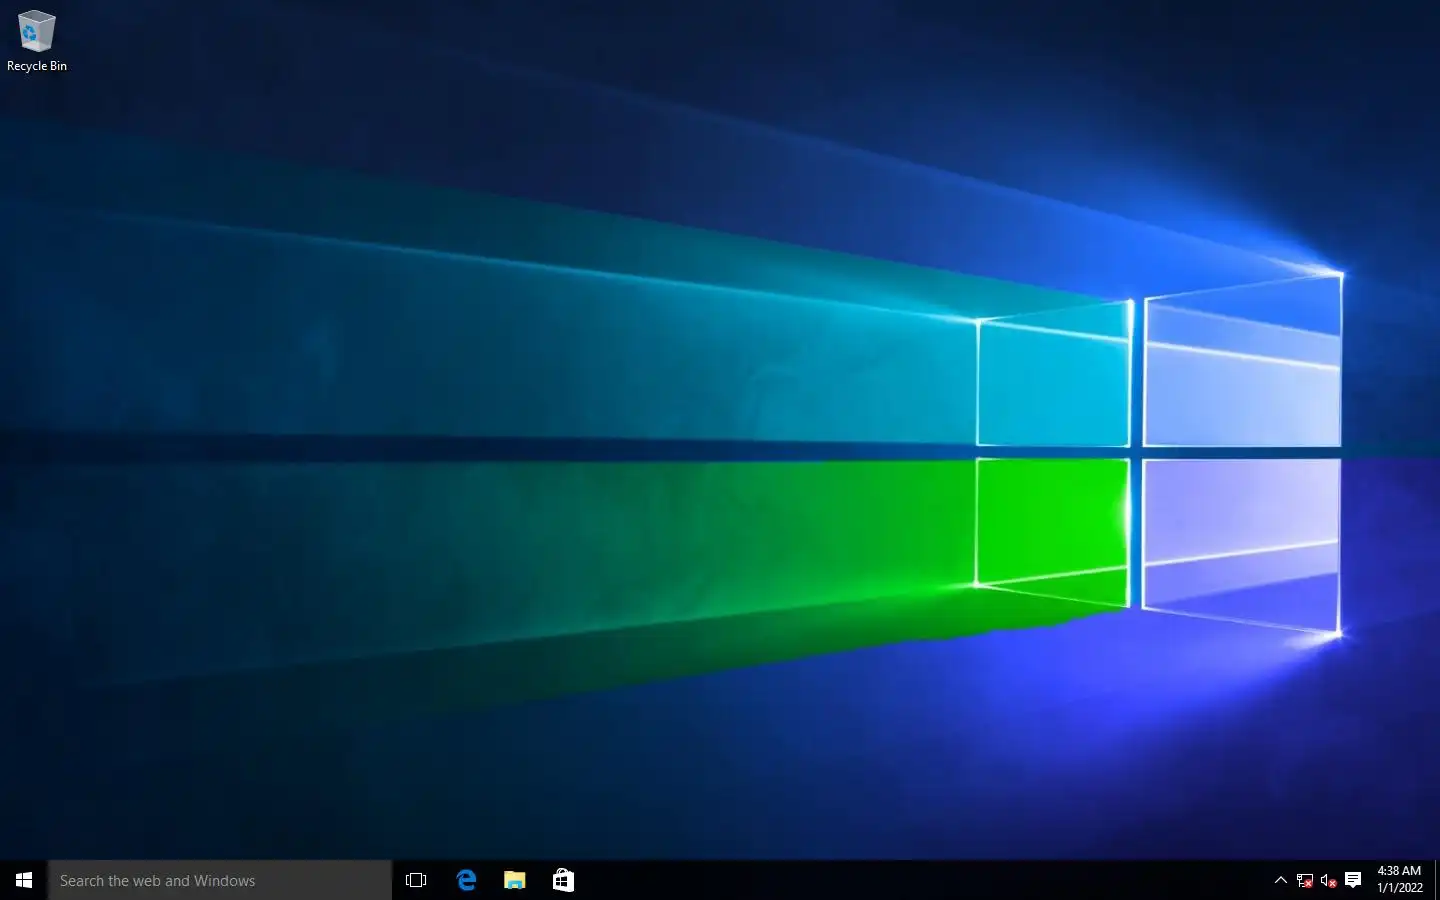The height and width of the screenshot is (900, 1440).
Task: Show hidden system tray icons
Action: point(1280,880)
